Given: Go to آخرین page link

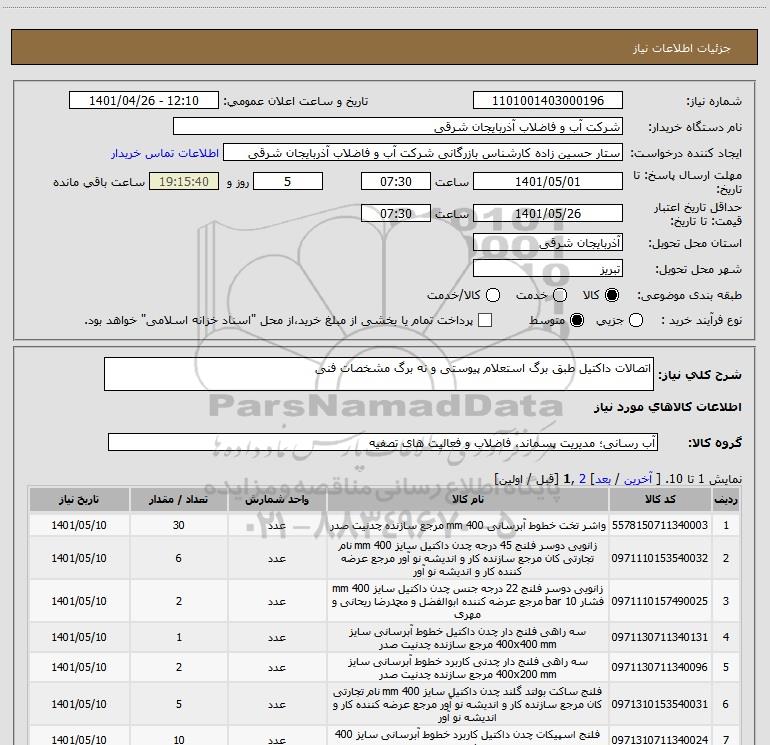Looking at the screenshot, I should (638, 479).
